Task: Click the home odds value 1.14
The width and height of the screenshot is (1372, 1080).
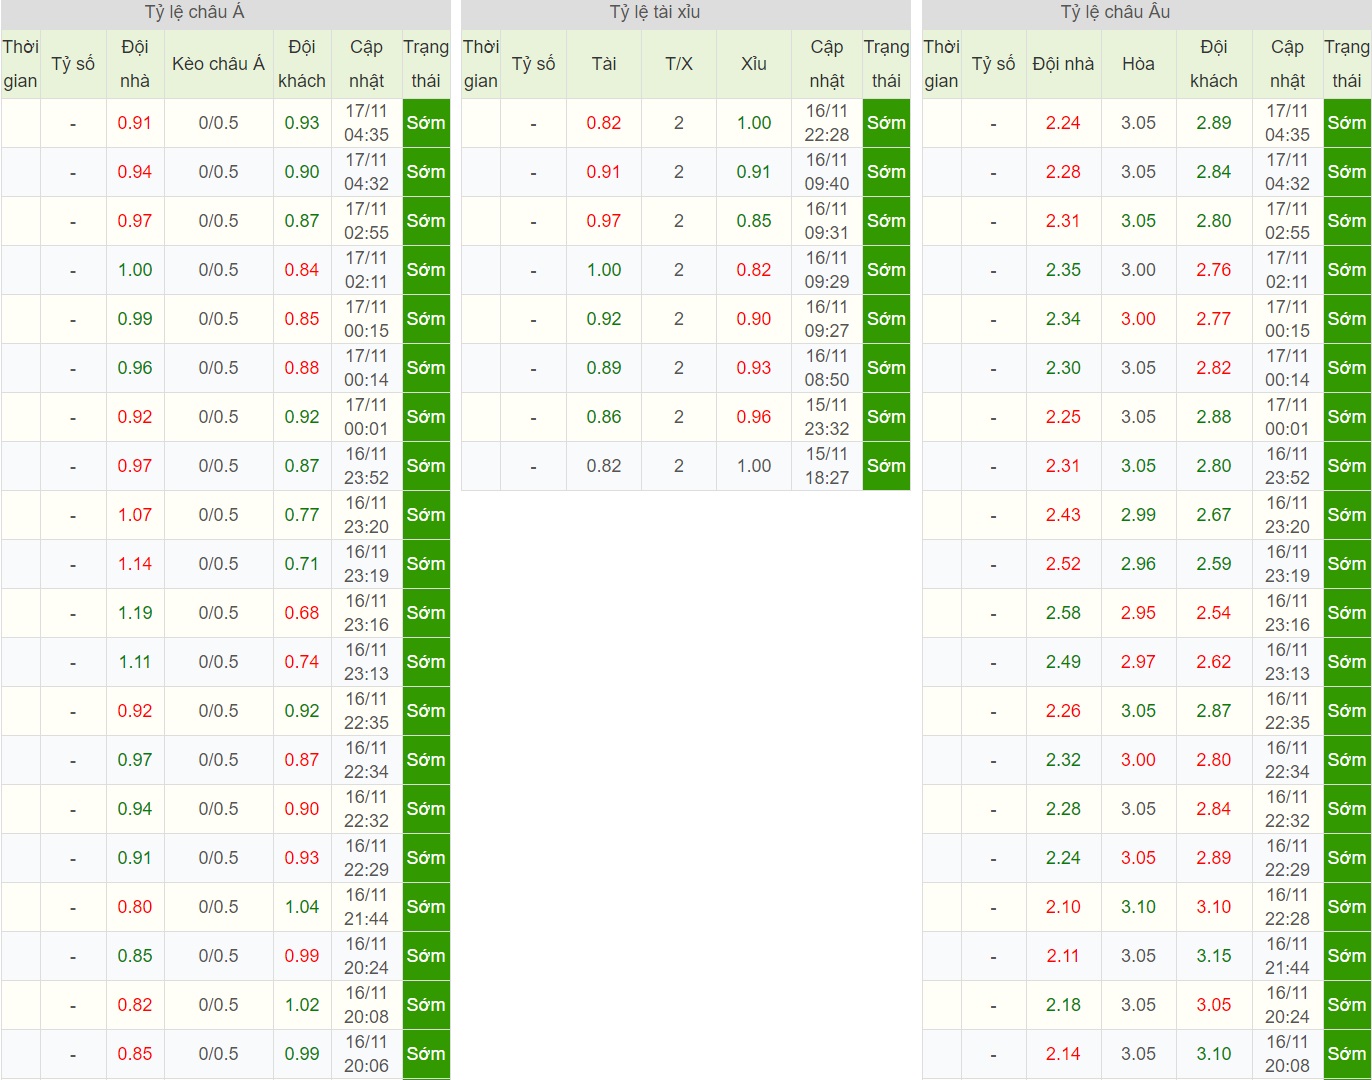Action: click(135, 564)
